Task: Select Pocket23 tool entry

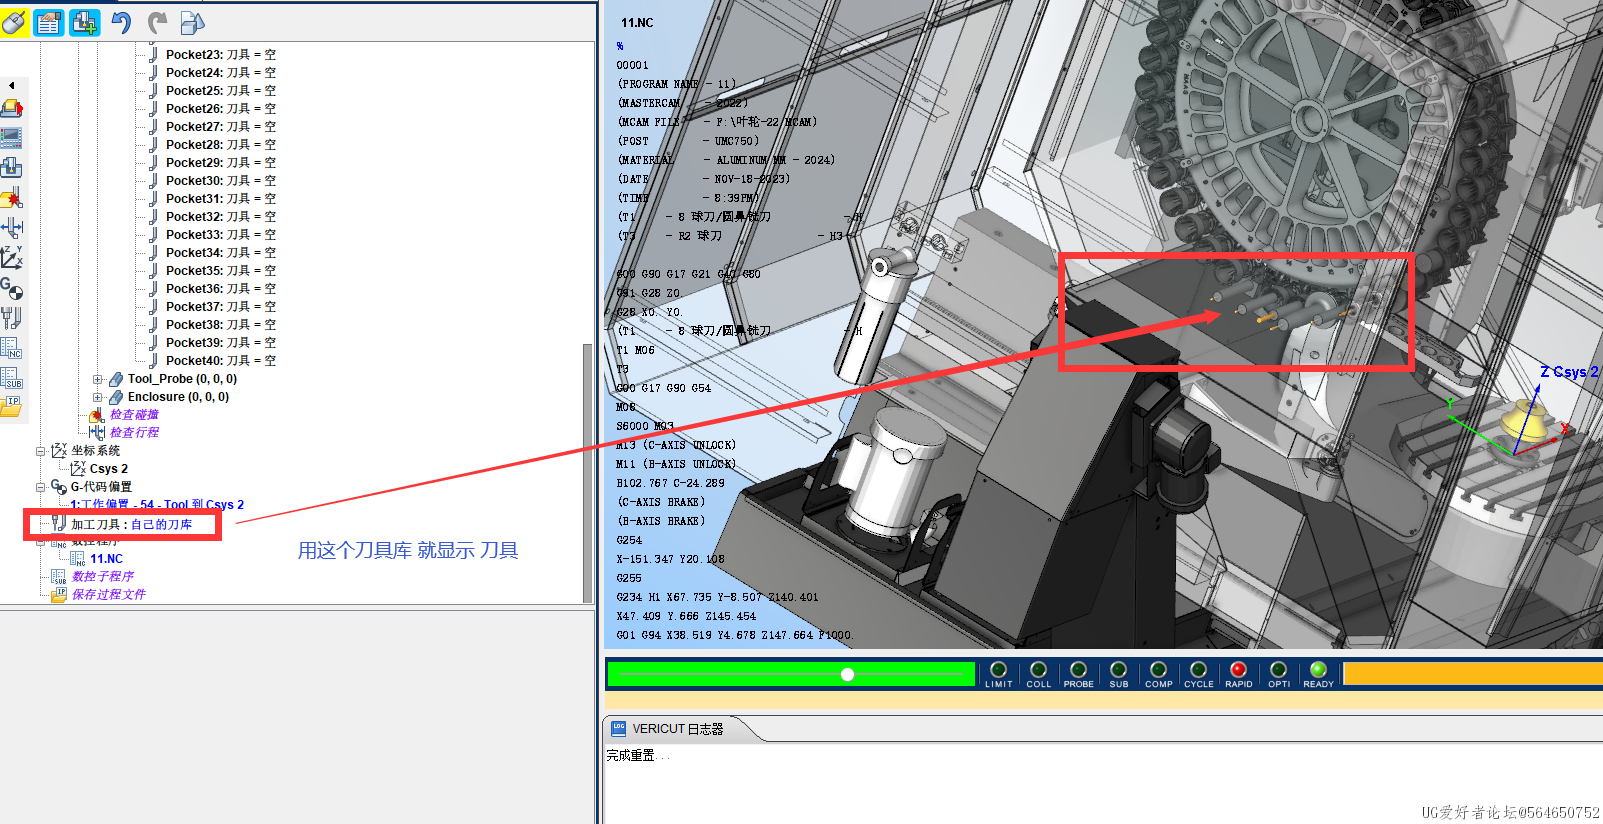Action: coord(221,55)
